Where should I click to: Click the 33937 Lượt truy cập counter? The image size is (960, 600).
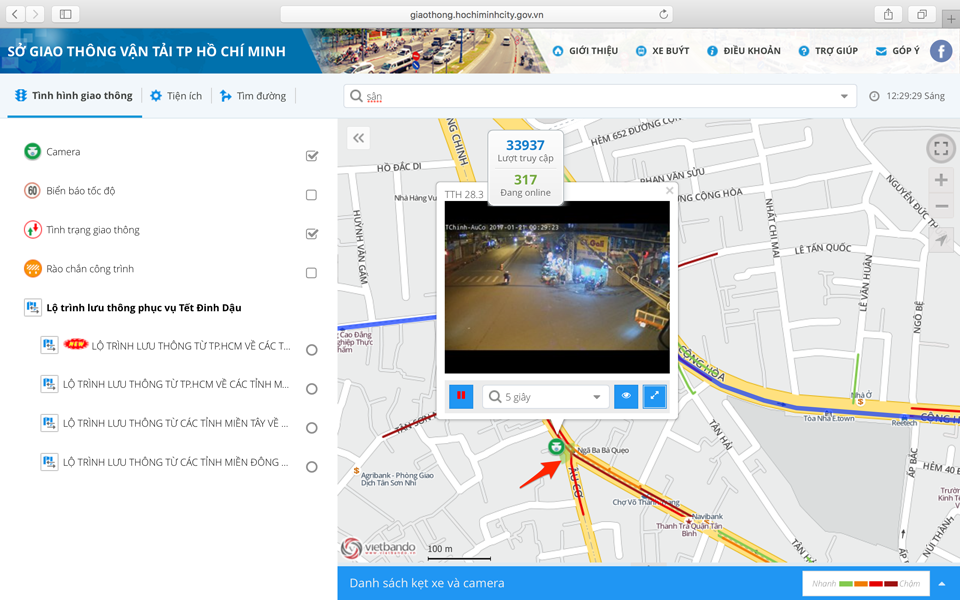point(525,150)
